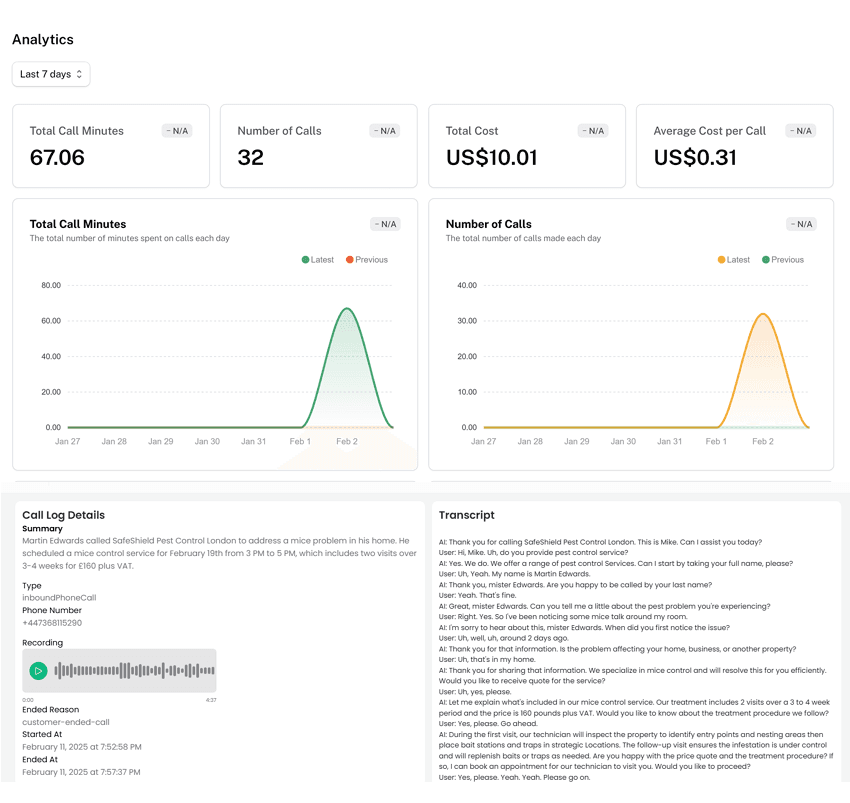Click the N/A badge on Total Cost card

coord(591,130)
